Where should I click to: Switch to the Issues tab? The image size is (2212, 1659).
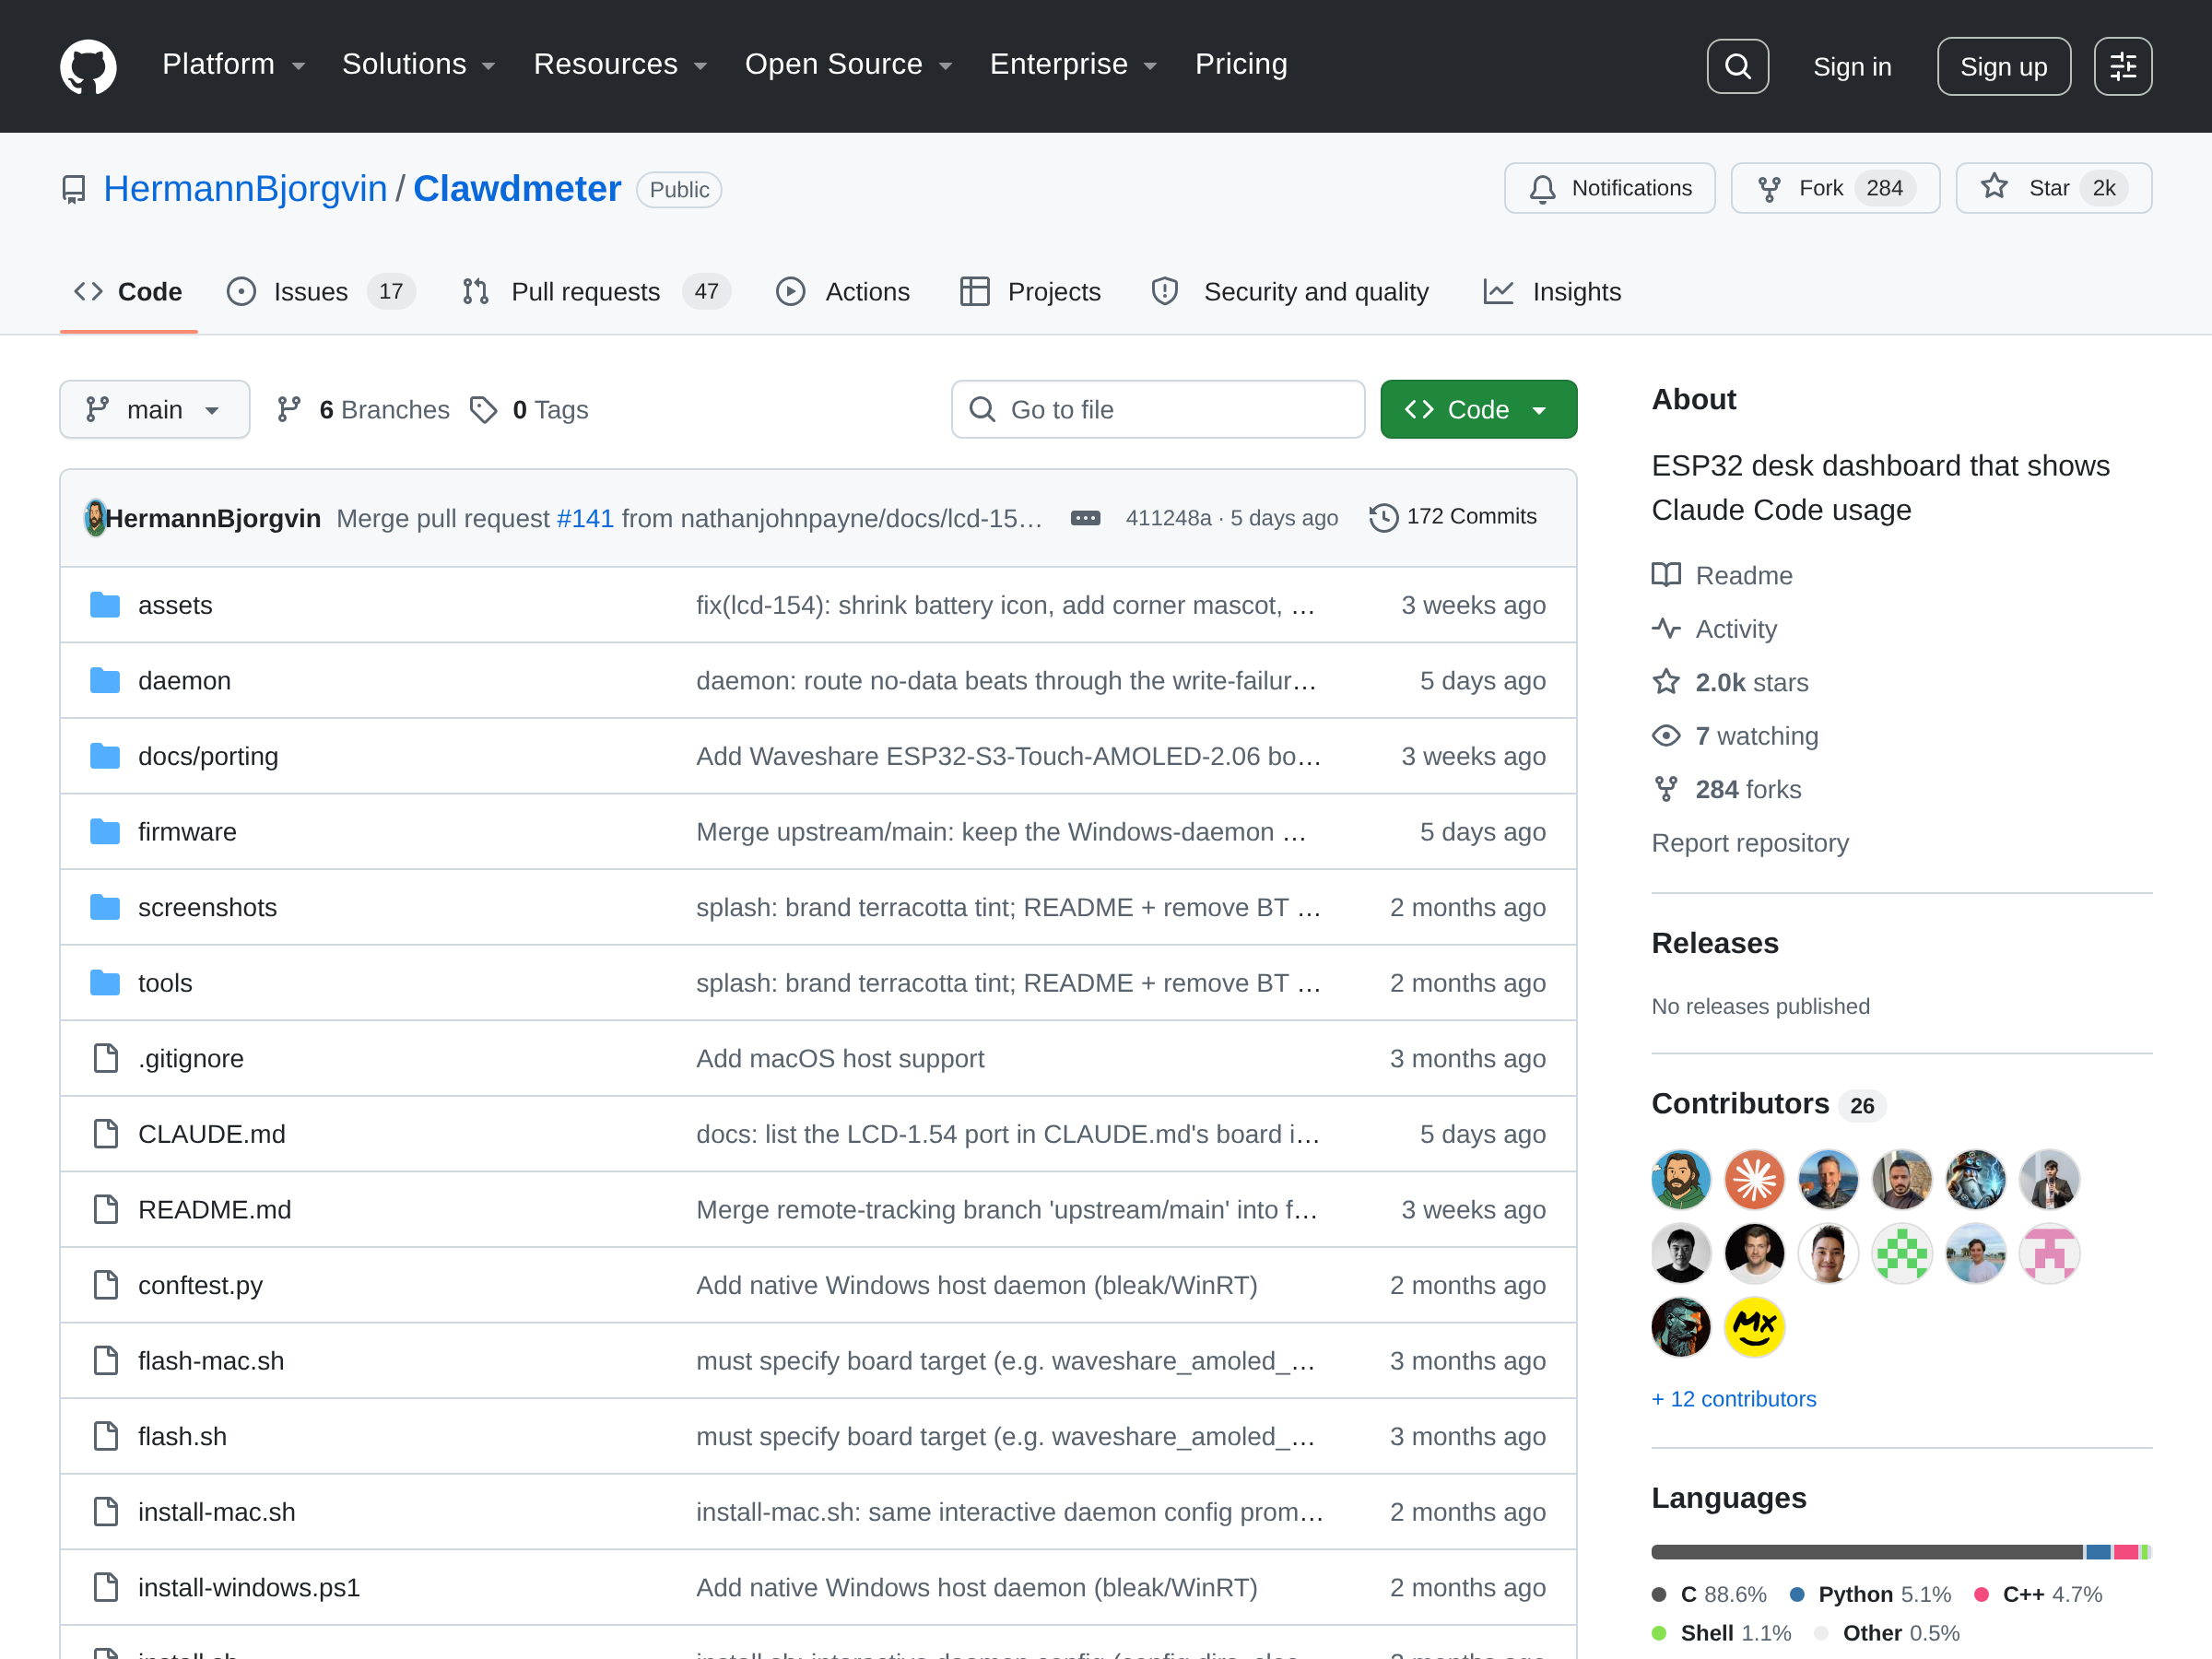pyautogui.click(x=320, y=292)
